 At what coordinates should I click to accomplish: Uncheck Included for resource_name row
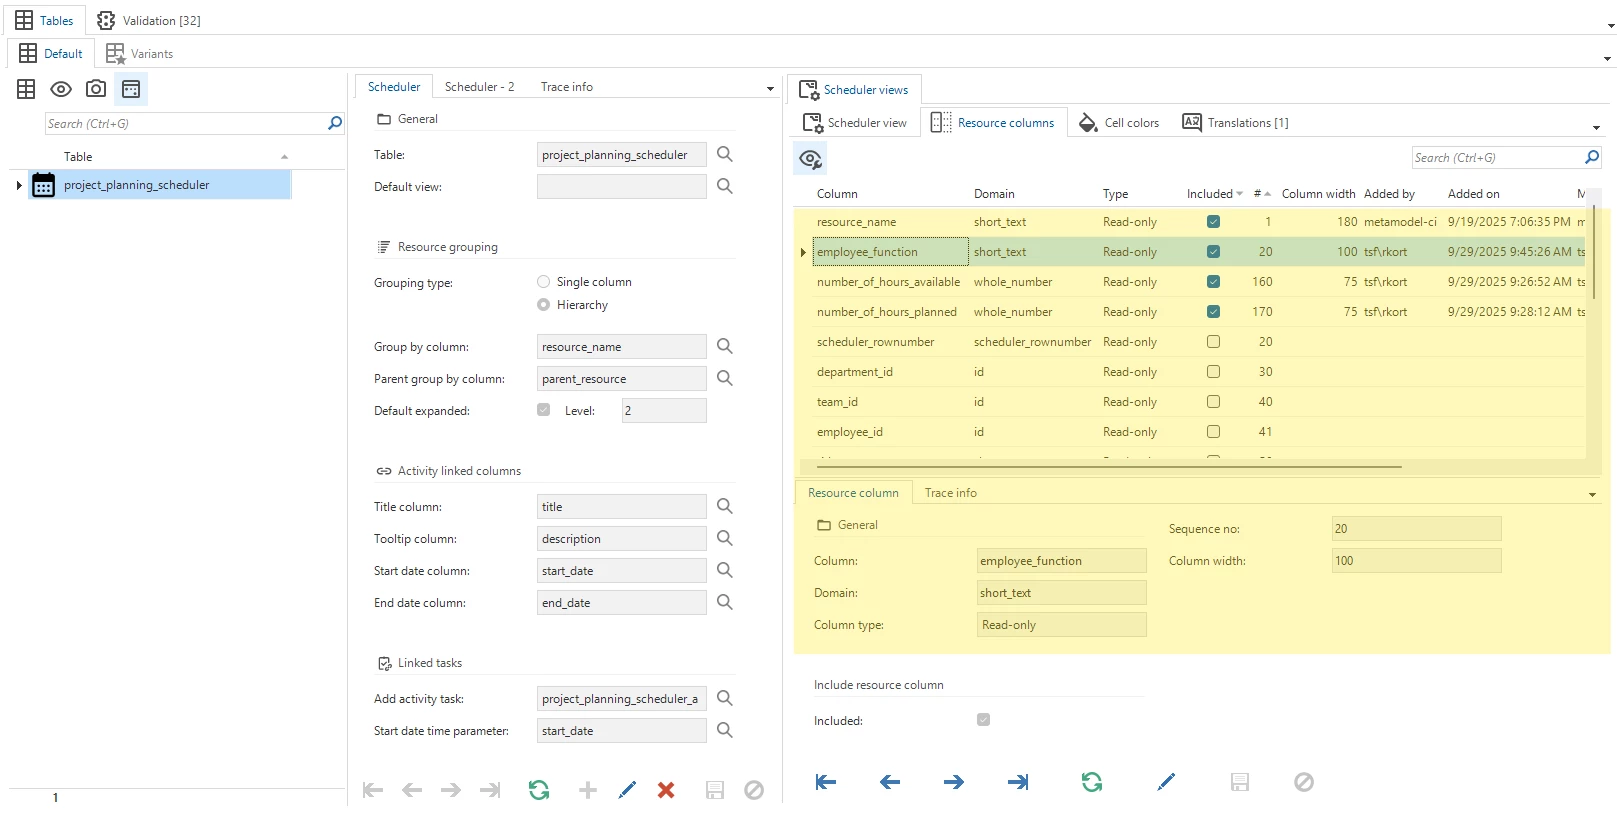pyautogui.click(x=1213, y=222)
